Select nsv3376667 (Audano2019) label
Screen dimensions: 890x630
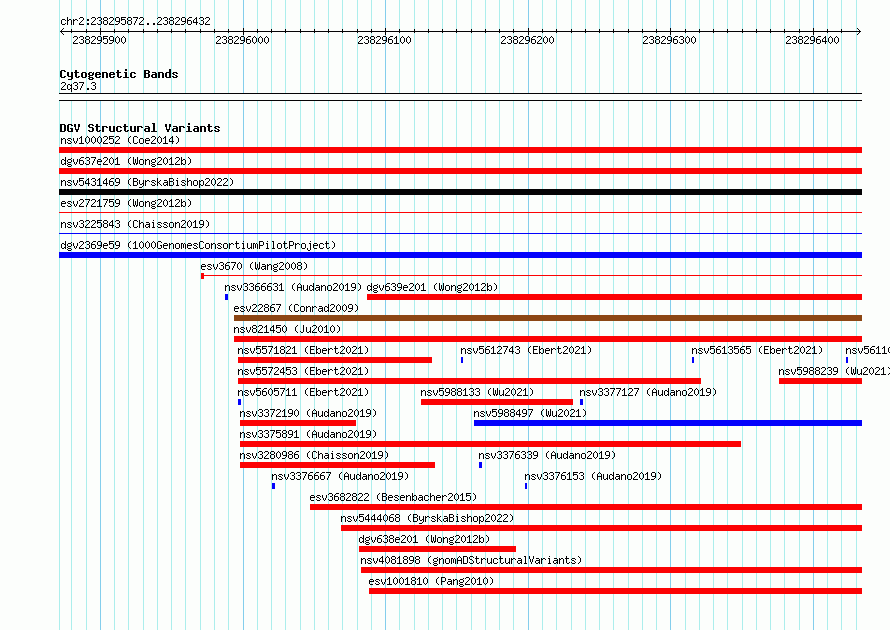pyautogui.click(x=340, y=476)
